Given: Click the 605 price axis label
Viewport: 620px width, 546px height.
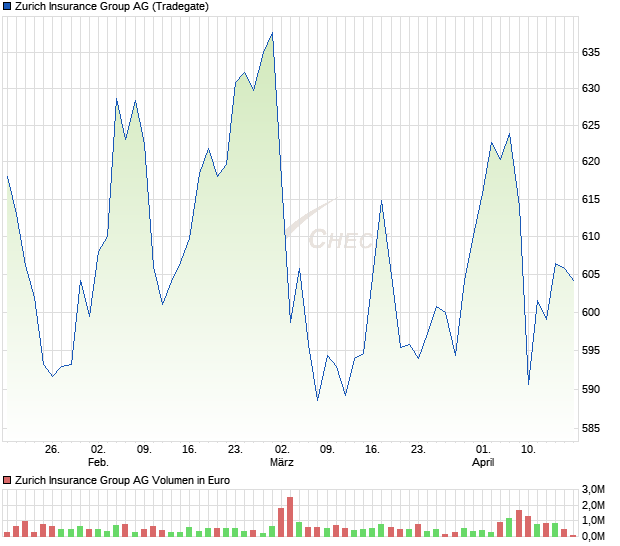Looking at the screenshot, I should tap(590, 274).
